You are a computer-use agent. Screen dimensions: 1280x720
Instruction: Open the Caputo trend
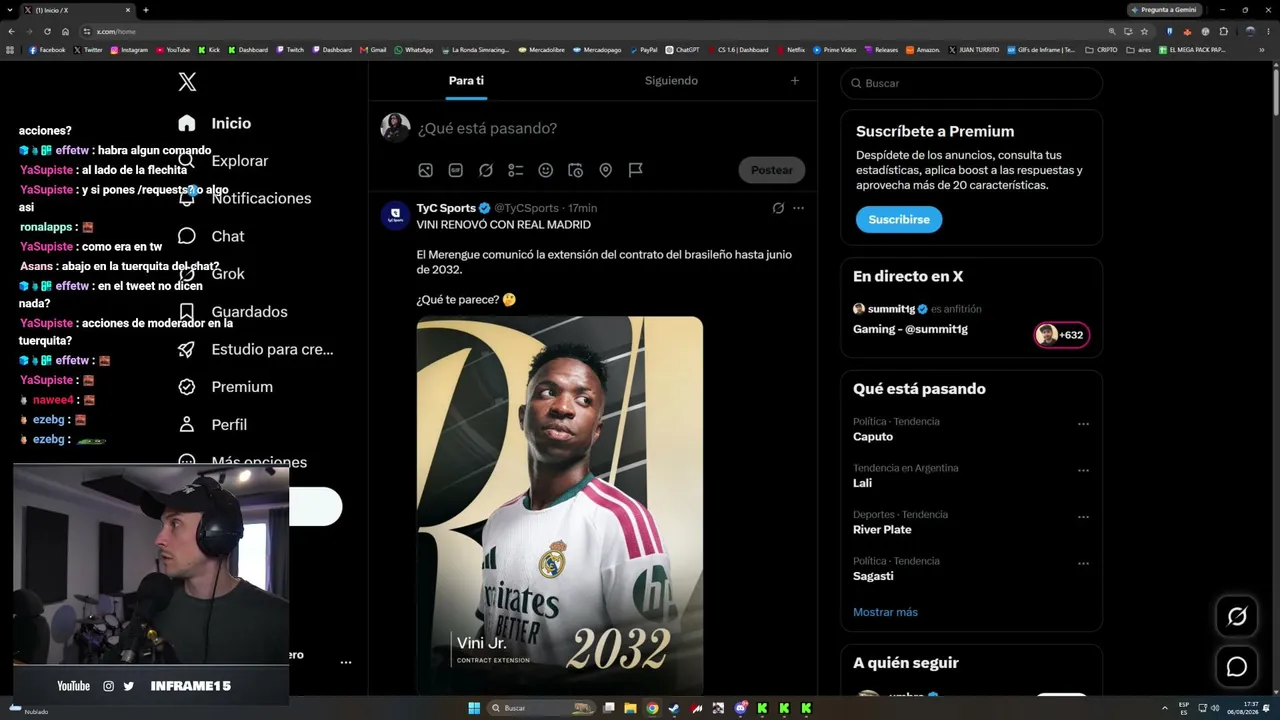pyautogui.click(x=873, y=437)
